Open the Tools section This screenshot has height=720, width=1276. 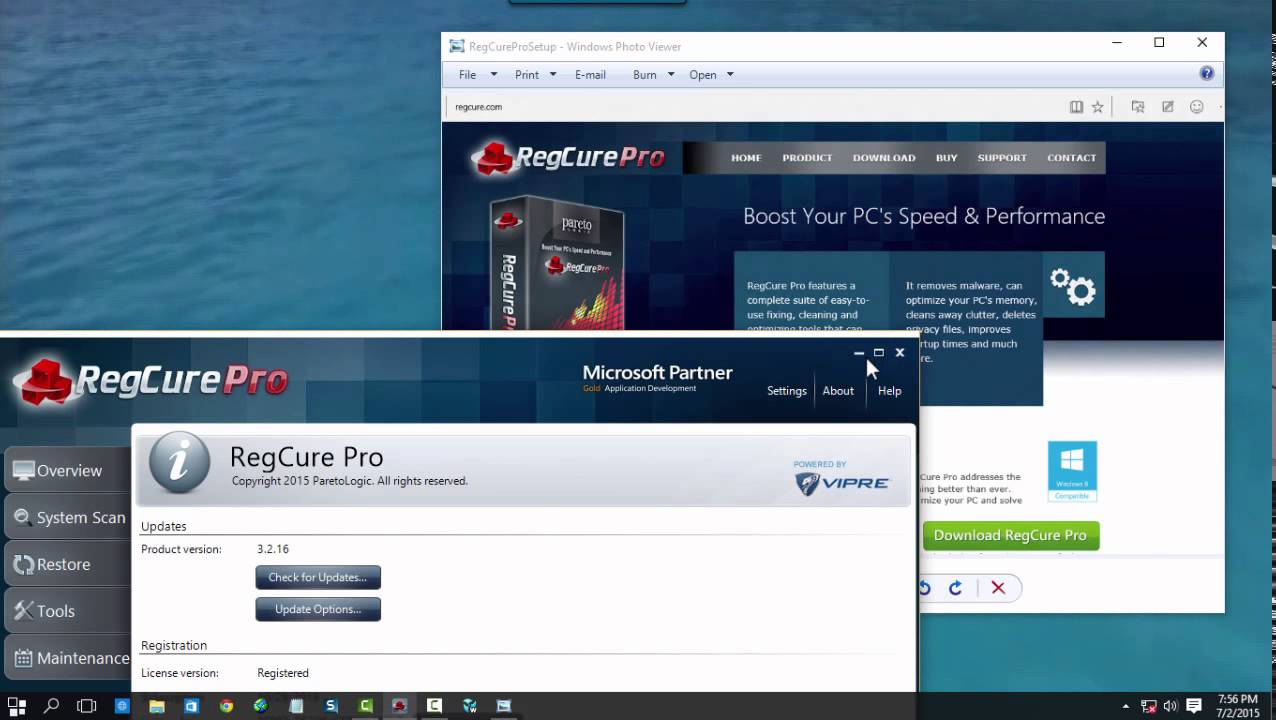pos(66,611)
